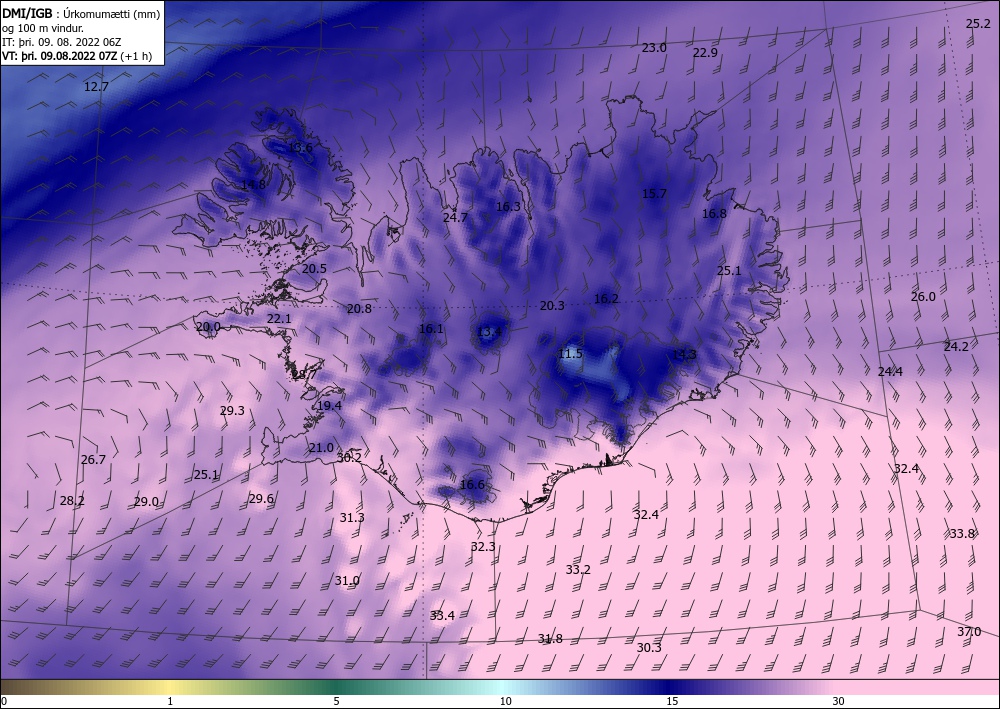Click the VT þri. 09.08.2022 07Z line

[x=59, y=56]
